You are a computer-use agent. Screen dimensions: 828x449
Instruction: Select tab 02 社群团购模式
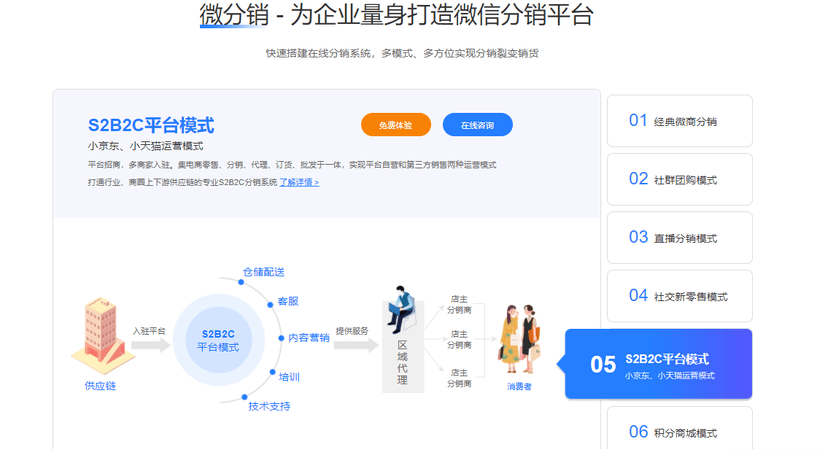(x=680, y=180)
